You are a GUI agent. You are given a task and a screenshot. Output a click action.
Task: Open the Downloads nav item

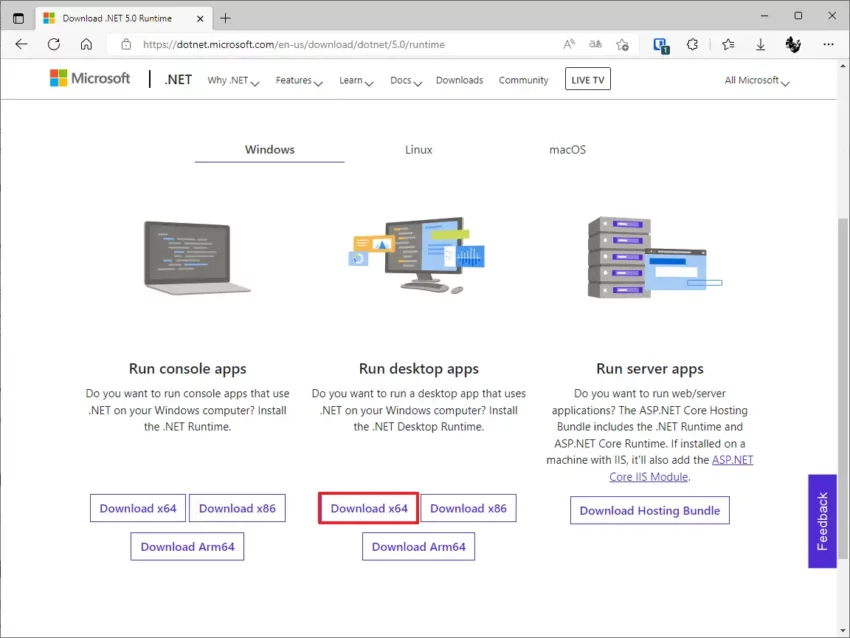[459, 80]
